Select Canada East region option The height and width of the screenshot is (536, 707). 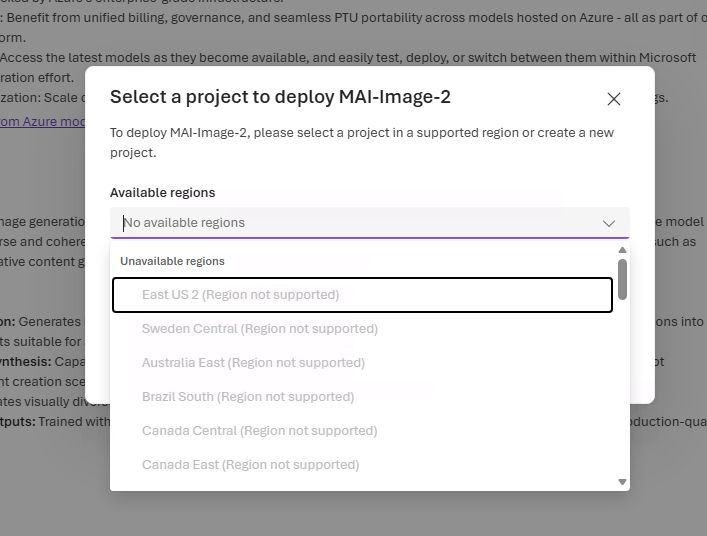362,465
